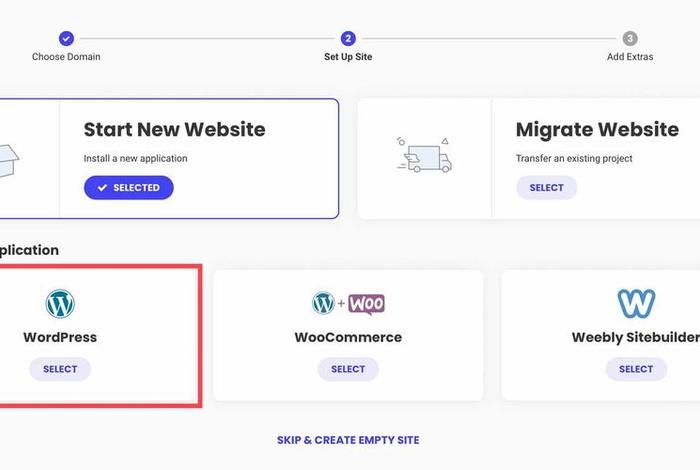Click the checkmark circle above Choose Domain
This screenshot has width=700, height=470.
click(66, 38)
